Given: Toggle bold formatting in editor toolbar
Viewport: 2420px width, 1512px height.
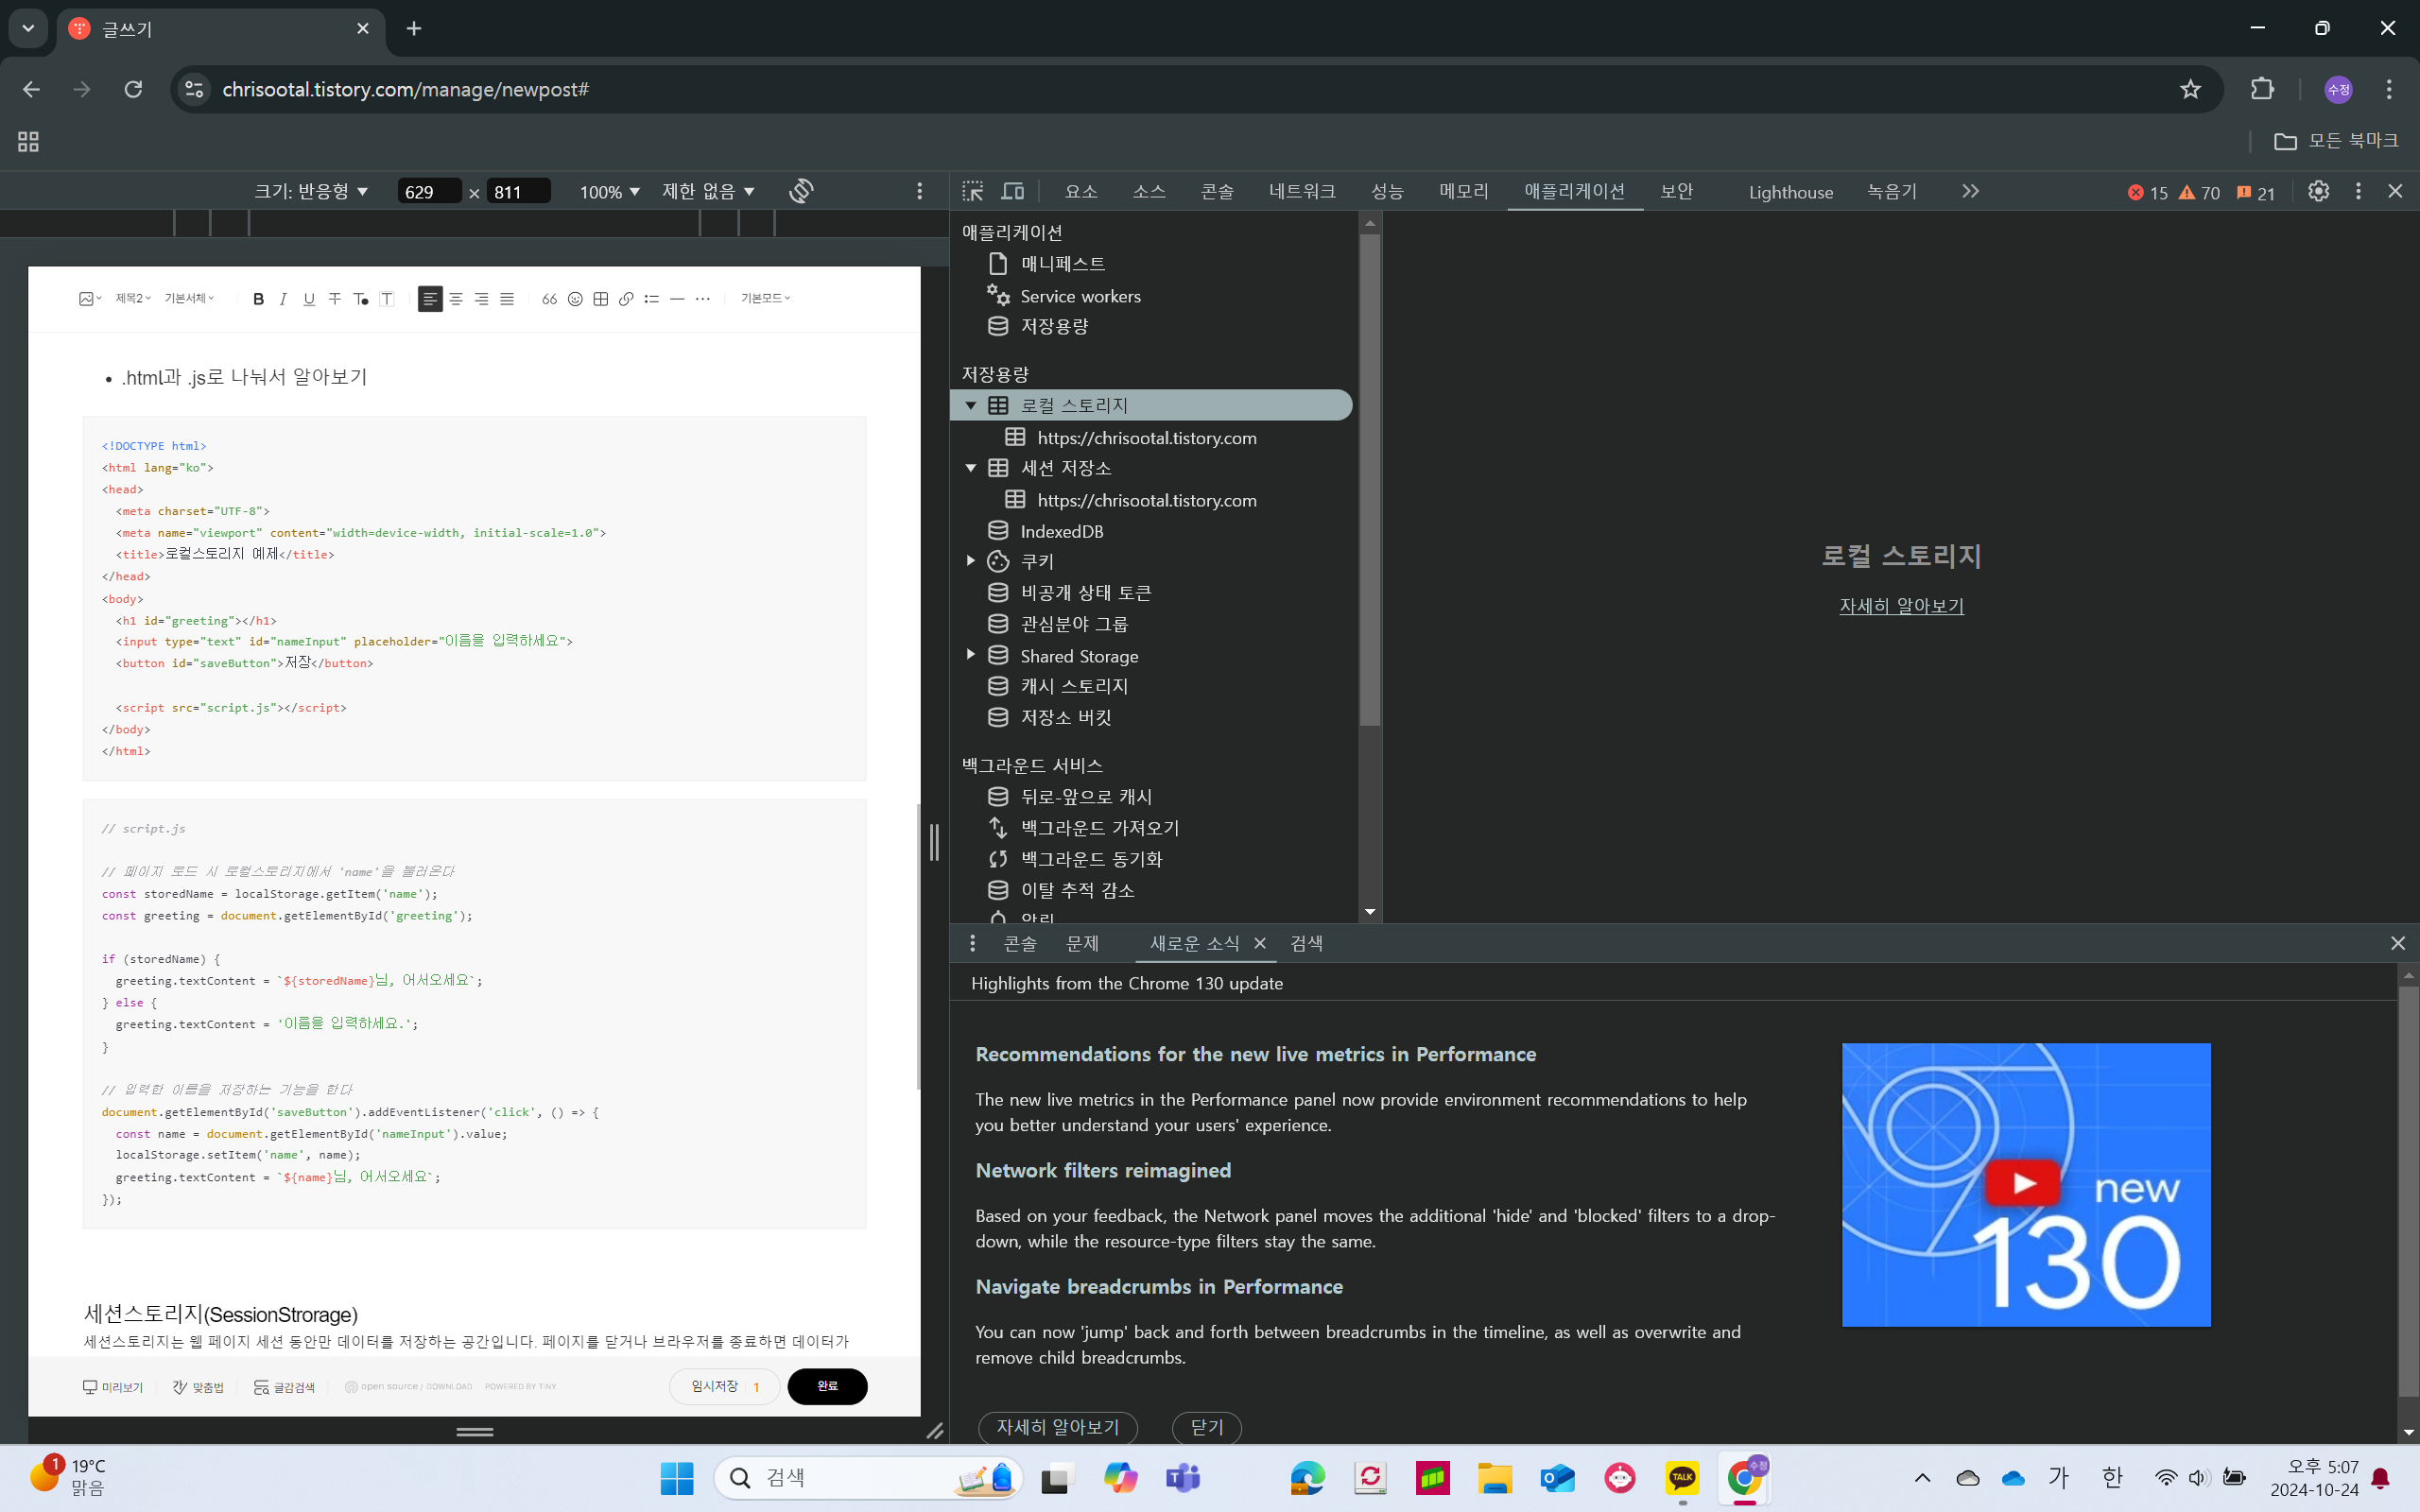Looking at the screenshot, I should [258, 298].
